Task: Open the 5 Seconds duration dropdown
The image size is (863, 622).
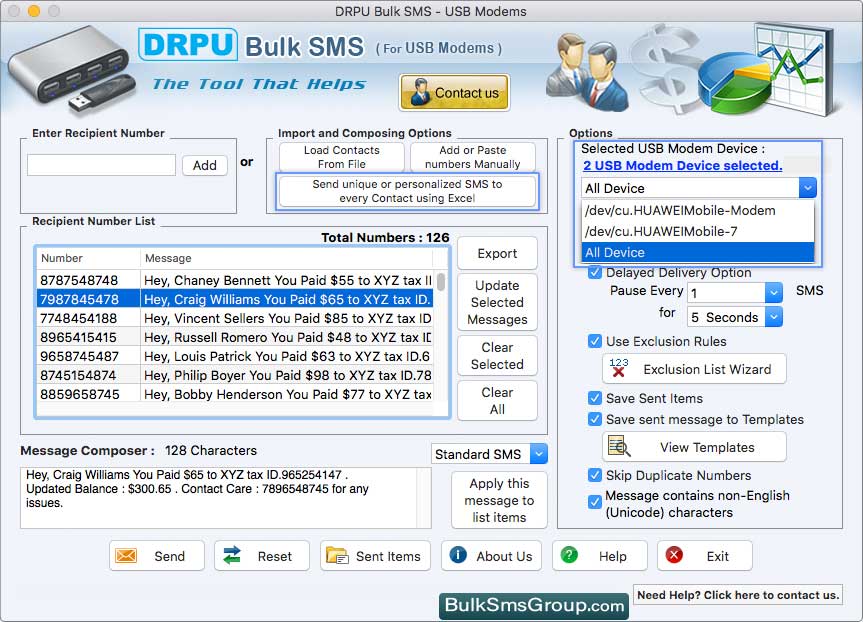Action: pos(773,317)
